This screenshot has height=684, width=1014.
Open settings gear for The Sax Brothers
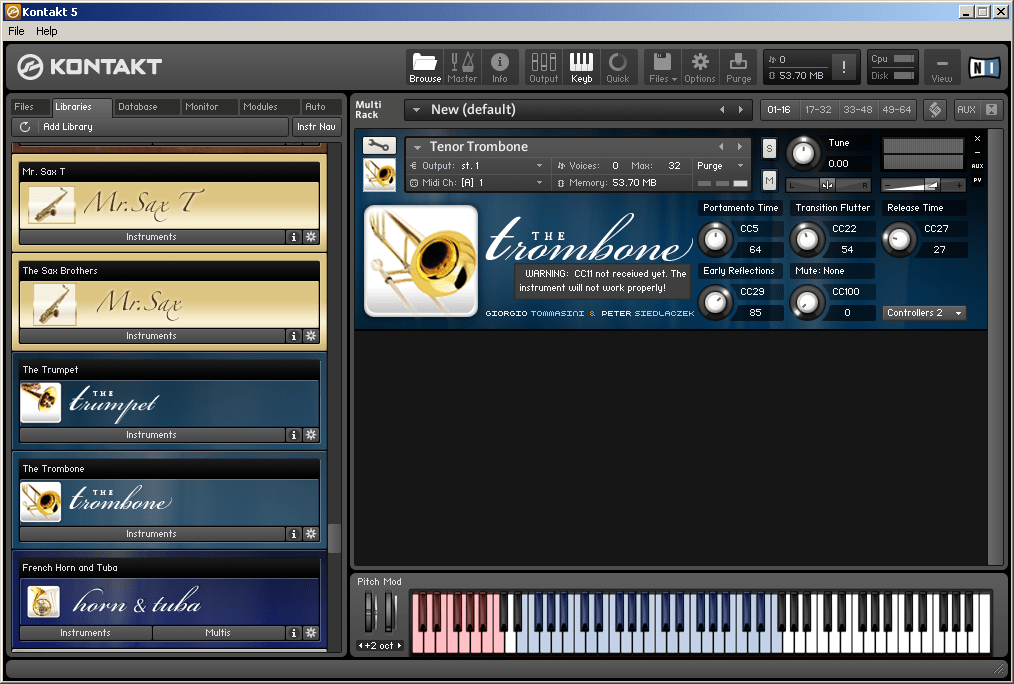coord(311,336)
